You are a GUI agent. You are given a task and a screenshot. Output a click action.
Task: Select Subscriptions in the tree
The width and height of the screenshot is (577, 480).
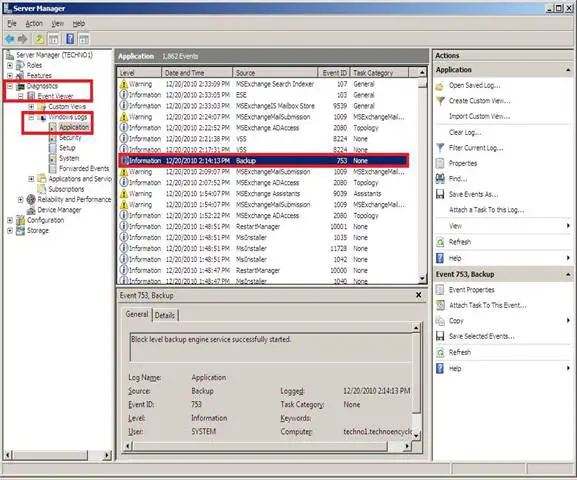click(x=66, y=189)
